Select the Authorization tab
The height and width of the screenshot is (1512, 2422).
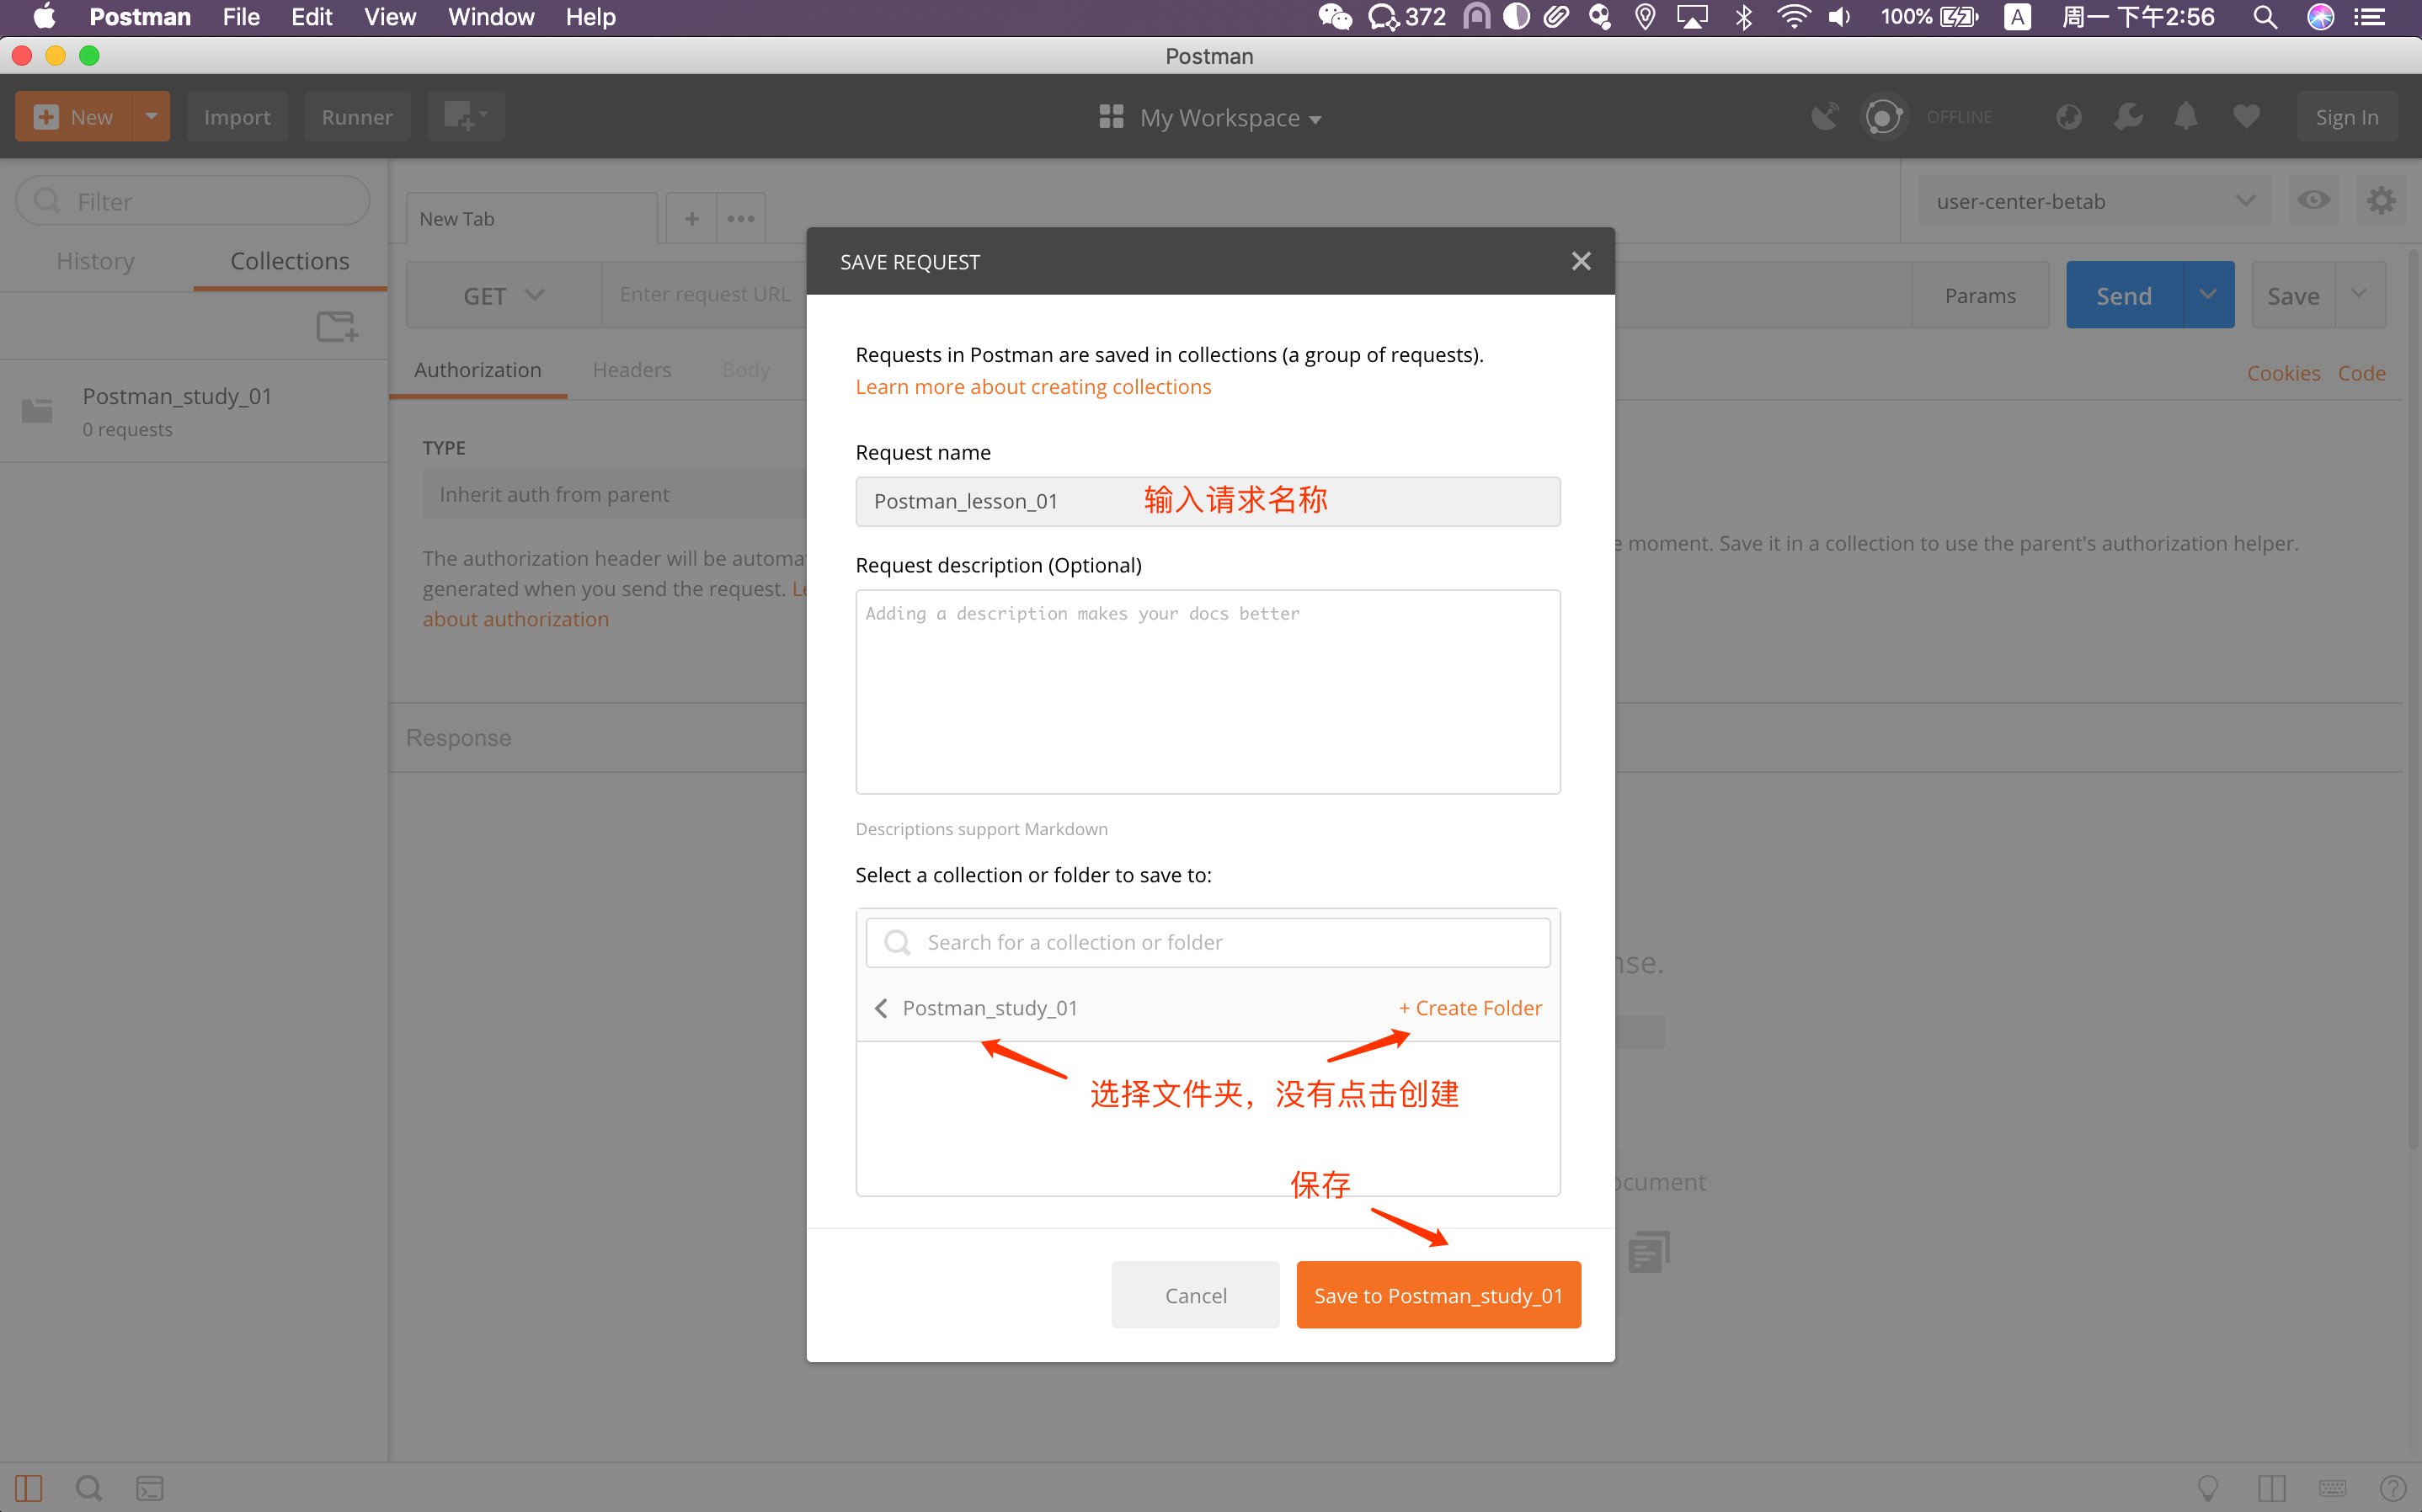478,370
